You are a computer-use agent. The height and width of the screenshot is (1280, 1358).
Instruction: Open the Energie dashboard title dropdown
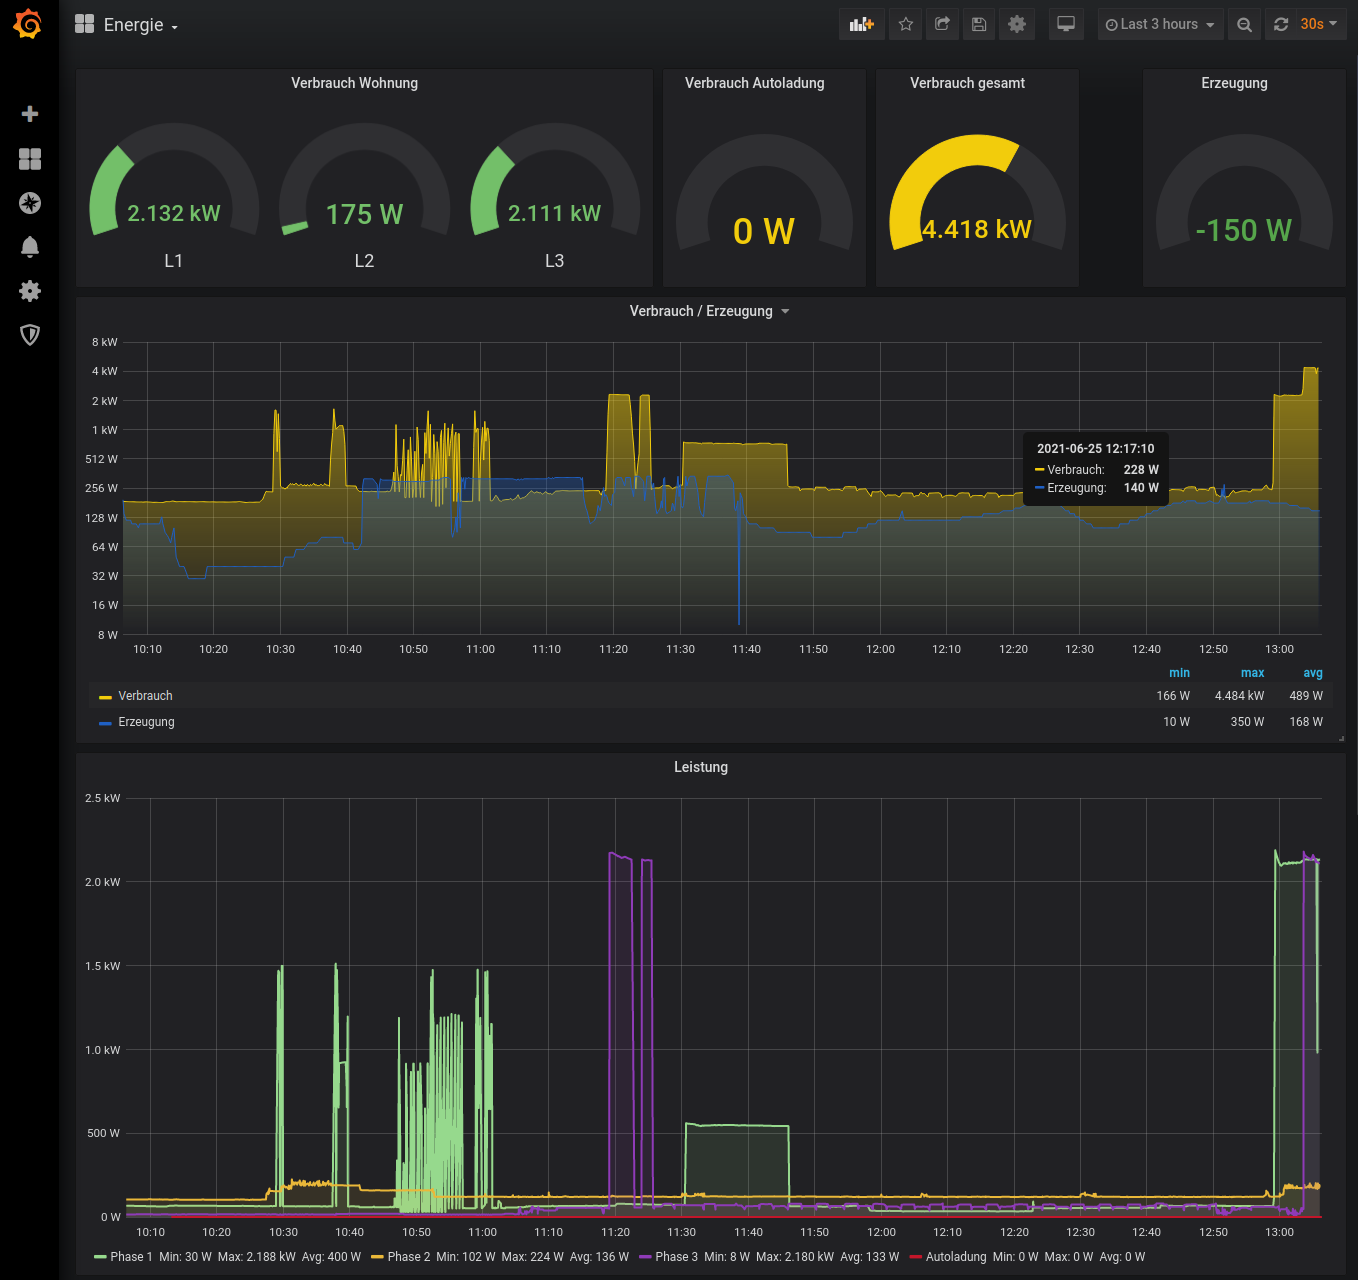coord(141,25)
